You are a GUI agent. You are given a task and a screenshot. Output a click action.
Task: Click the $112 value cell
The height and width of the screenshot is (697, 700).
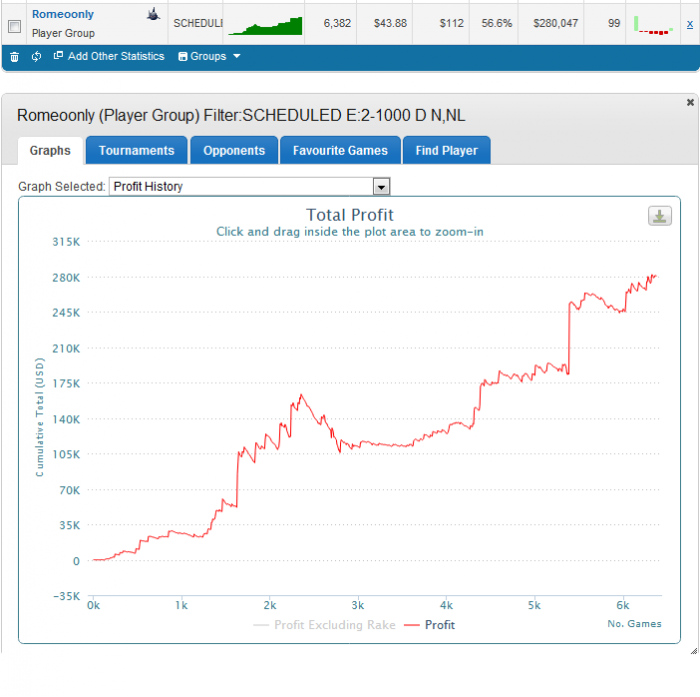pos(451,23)
